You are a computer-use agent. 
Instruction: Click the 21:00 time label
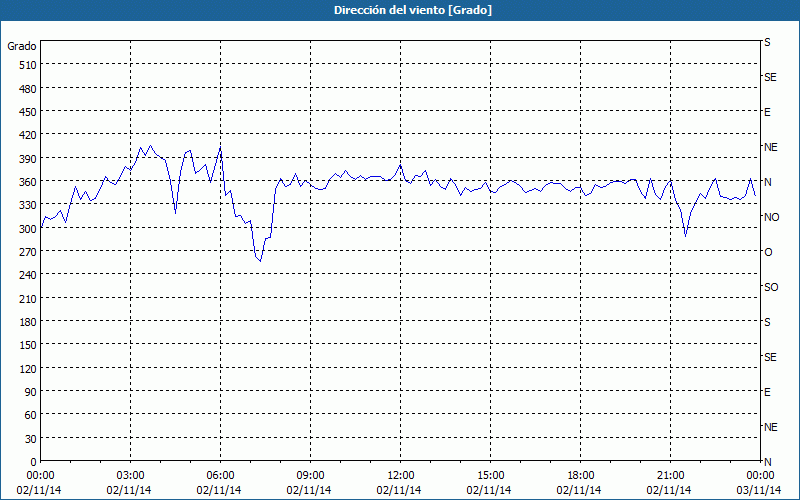[670, 476]
